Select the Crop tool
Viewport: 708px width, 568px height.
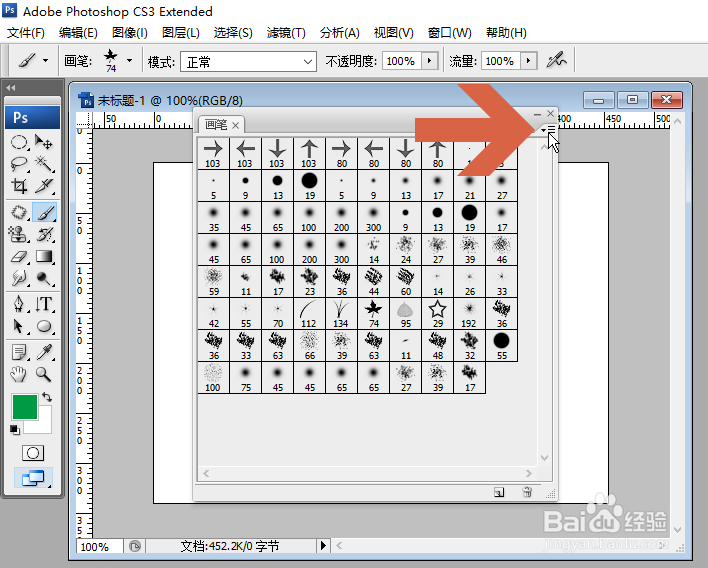tap(19, 185)
